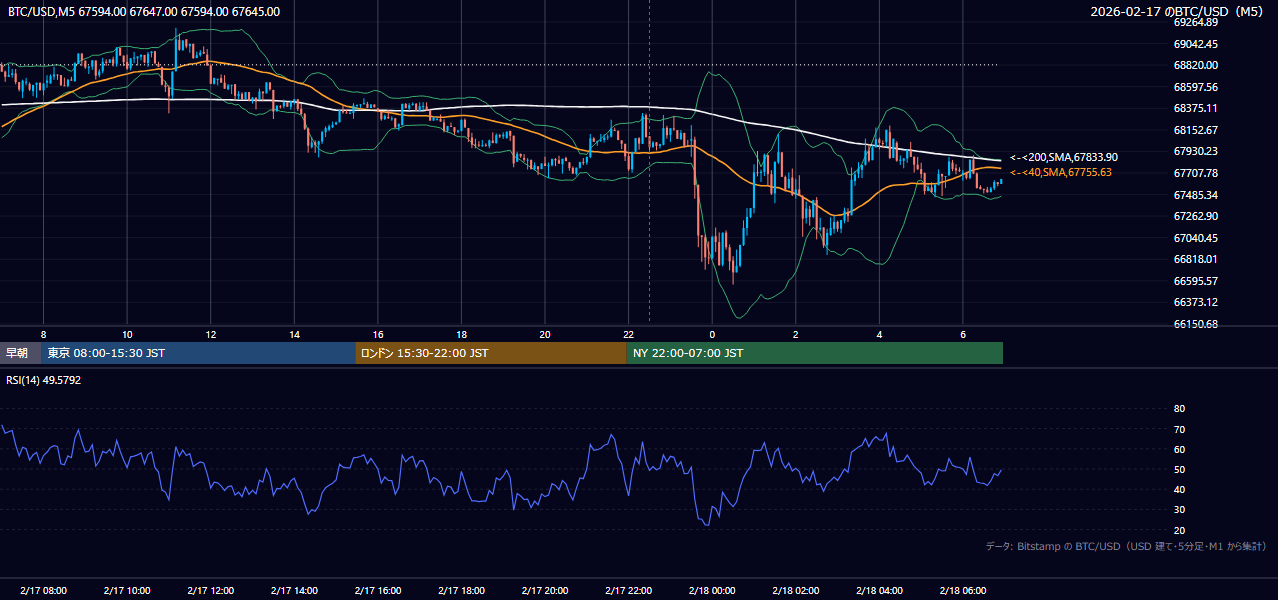Image resolution: width=1278 pixels, height=600 pixels.
Task: Click the 2/17 08:00 time label
Action: 43,591
